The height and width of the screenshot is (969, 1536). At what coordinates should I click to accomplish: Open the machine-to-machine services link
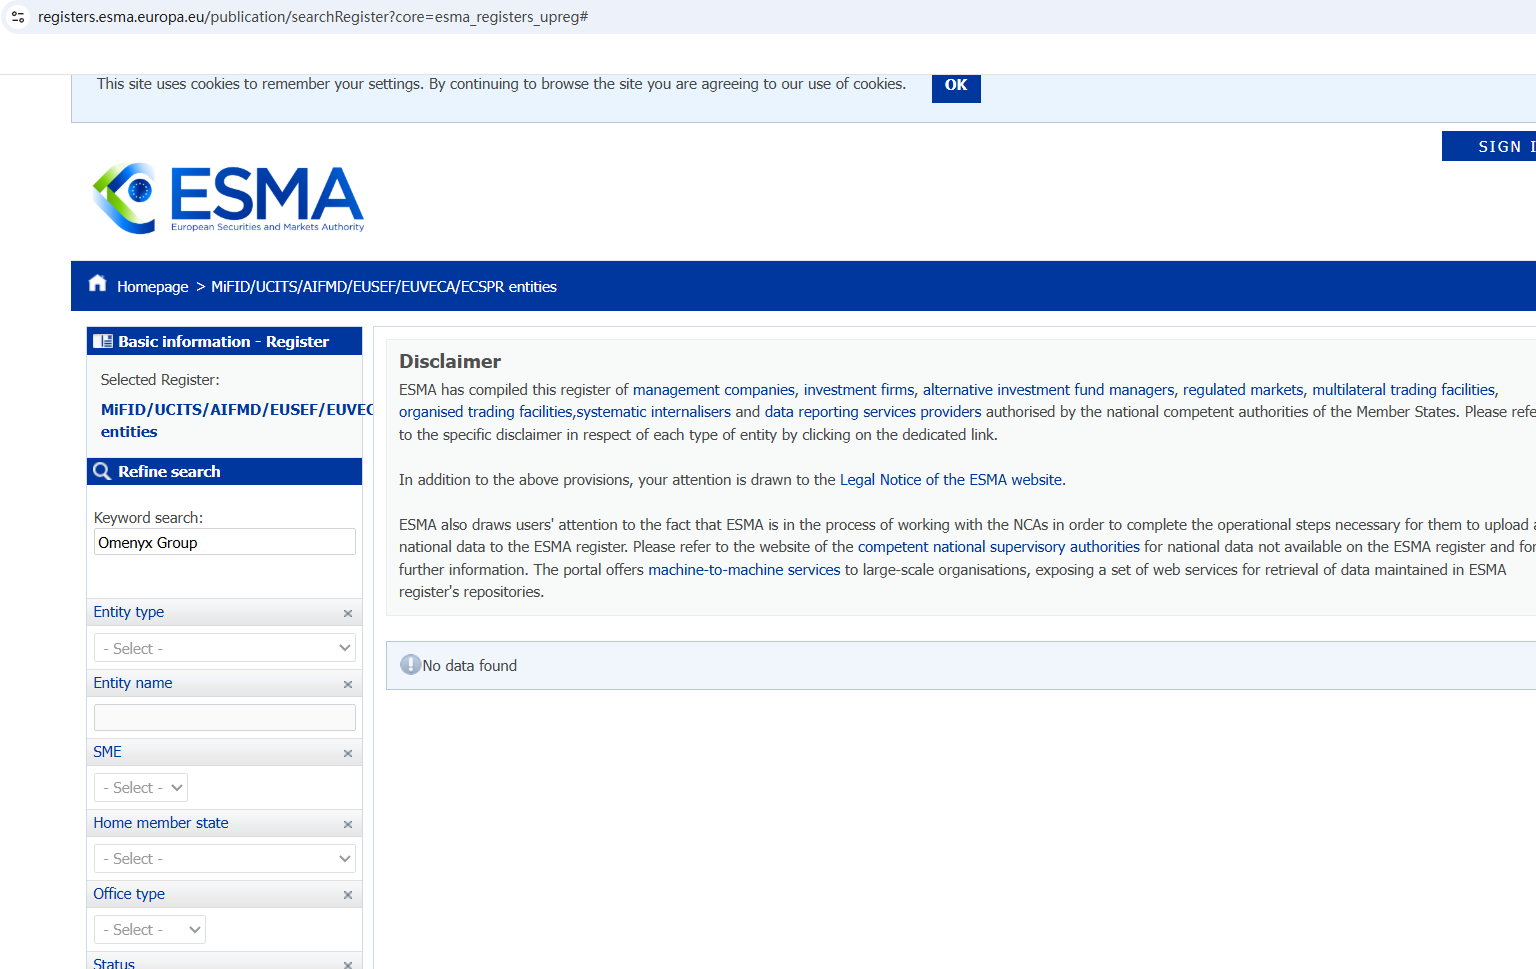pos(744,570)
